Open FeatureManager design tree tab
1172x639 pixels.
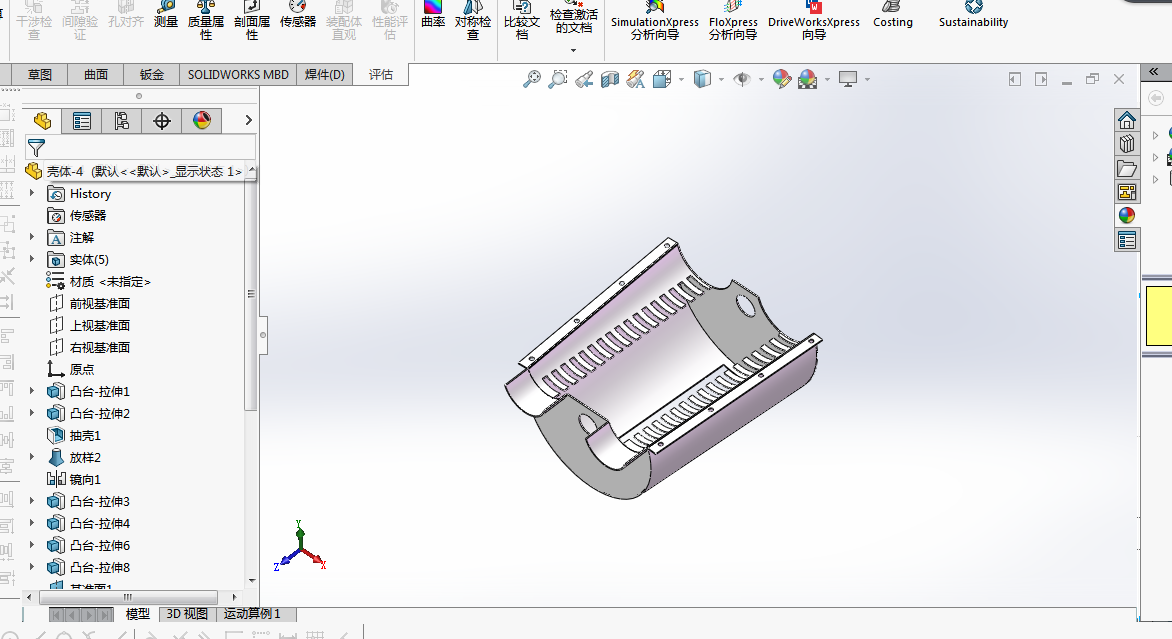(42, 121)
